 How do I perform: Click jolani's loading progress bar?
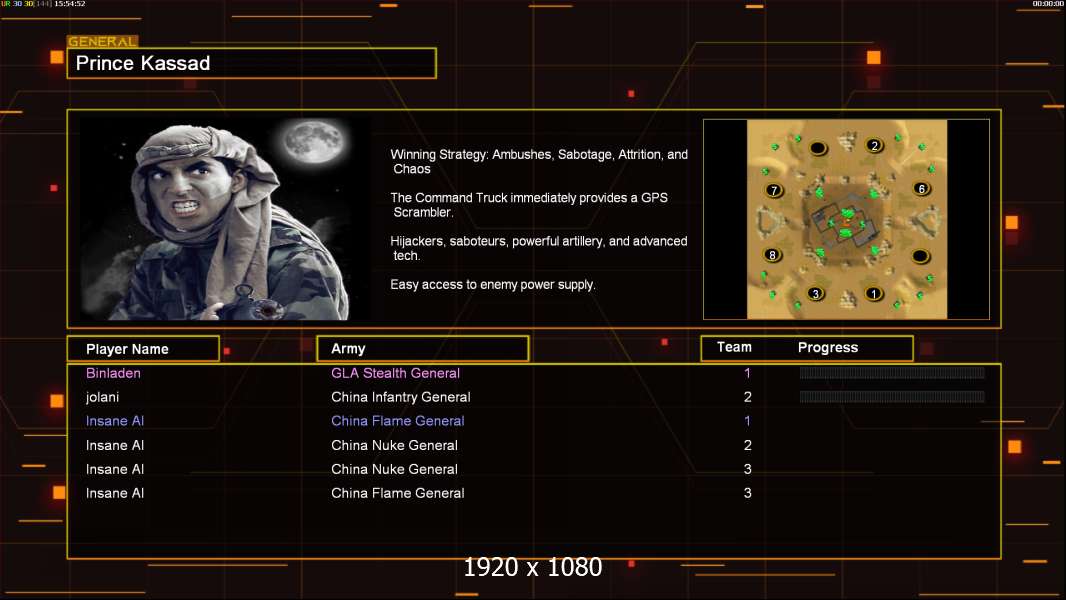pyautogui.click(x=892, y=397)
